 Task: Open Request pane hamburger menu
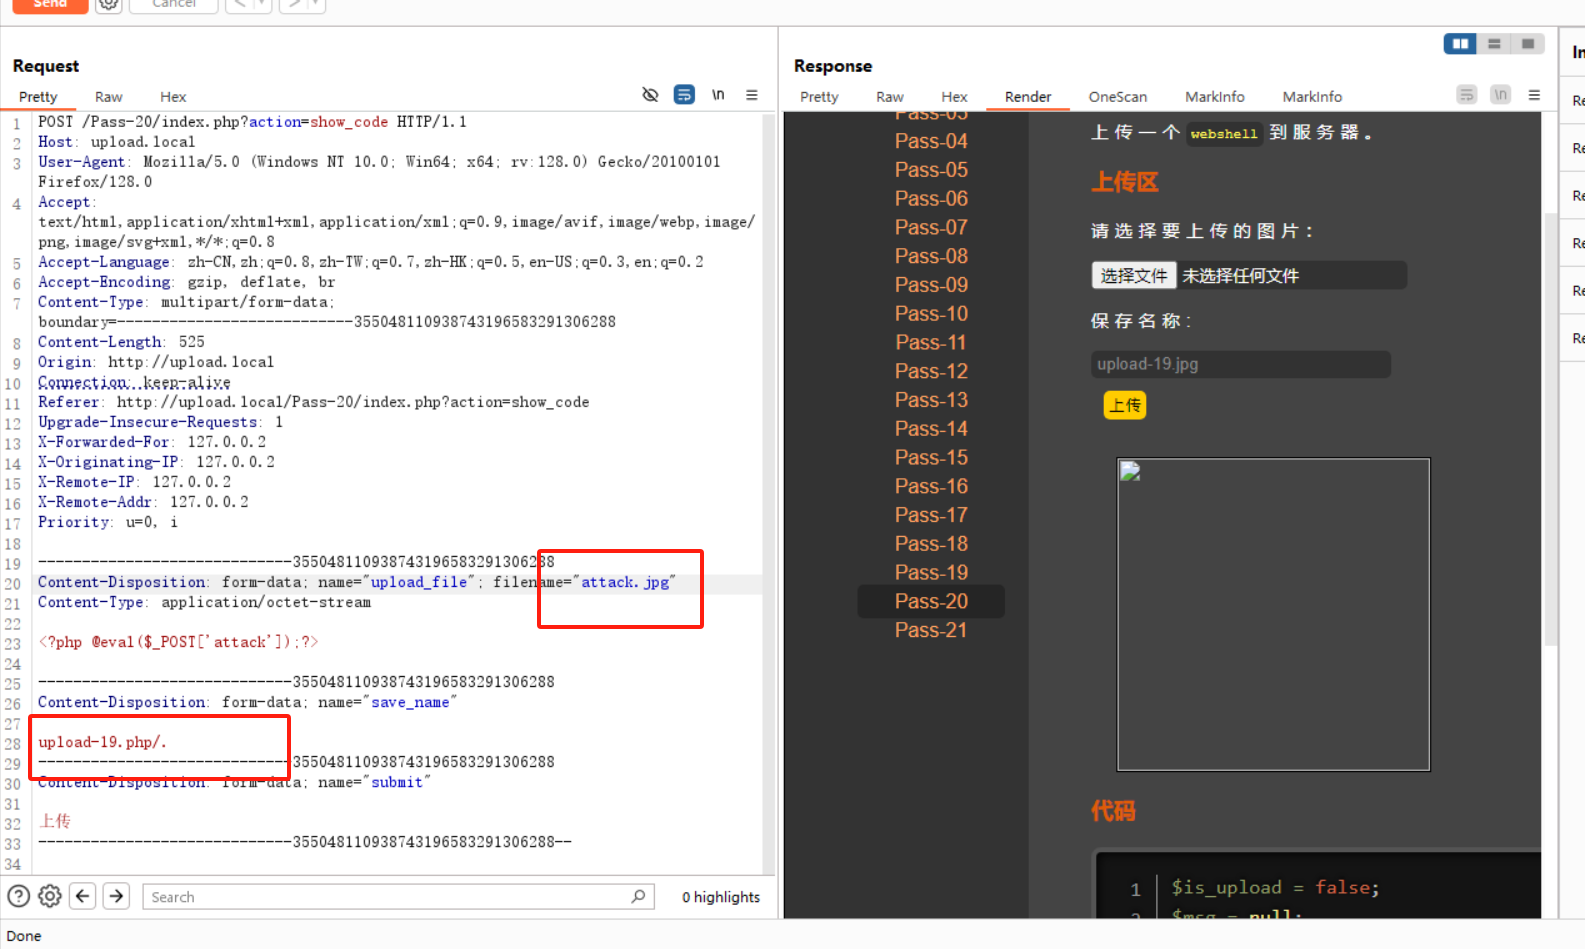752,95
